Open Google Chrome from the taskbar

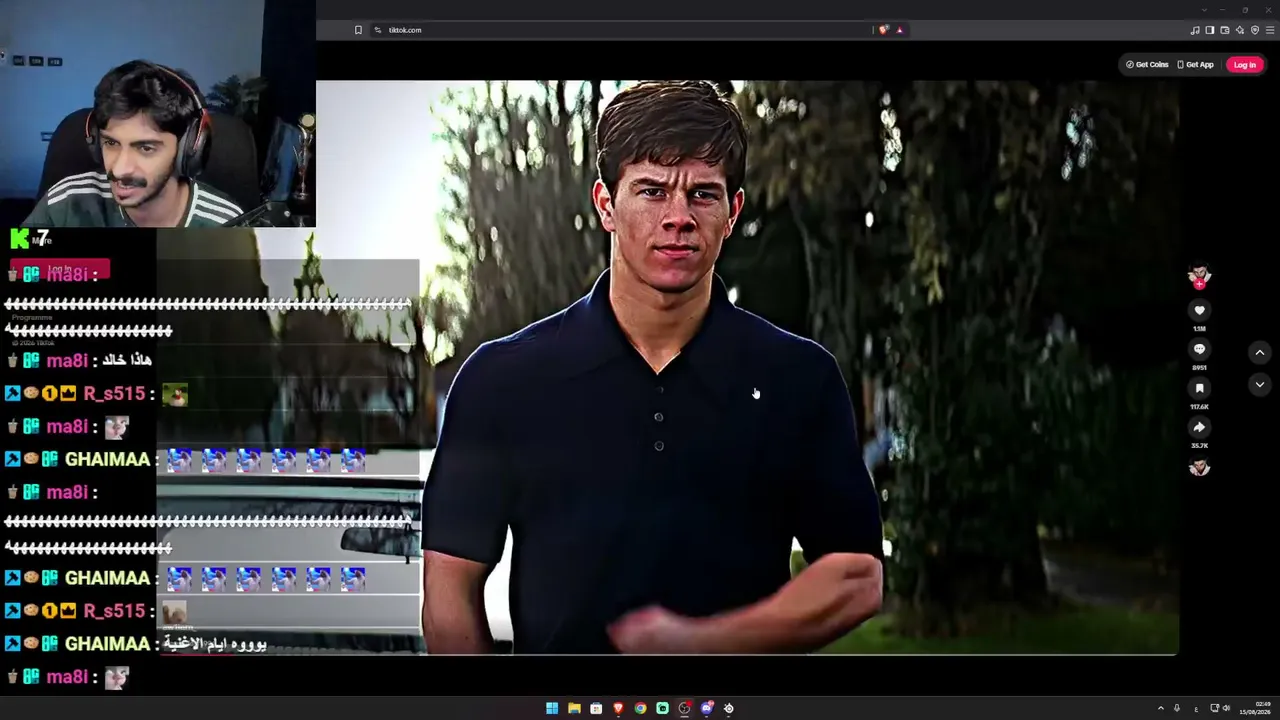640,708
